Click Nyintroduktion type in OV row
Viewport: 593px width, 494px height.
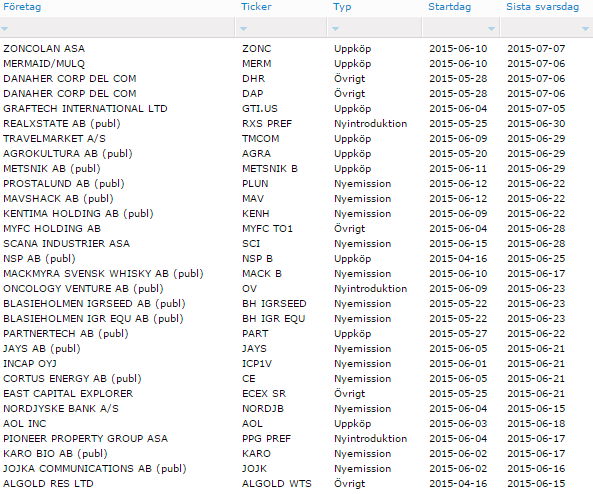point(370,289)
